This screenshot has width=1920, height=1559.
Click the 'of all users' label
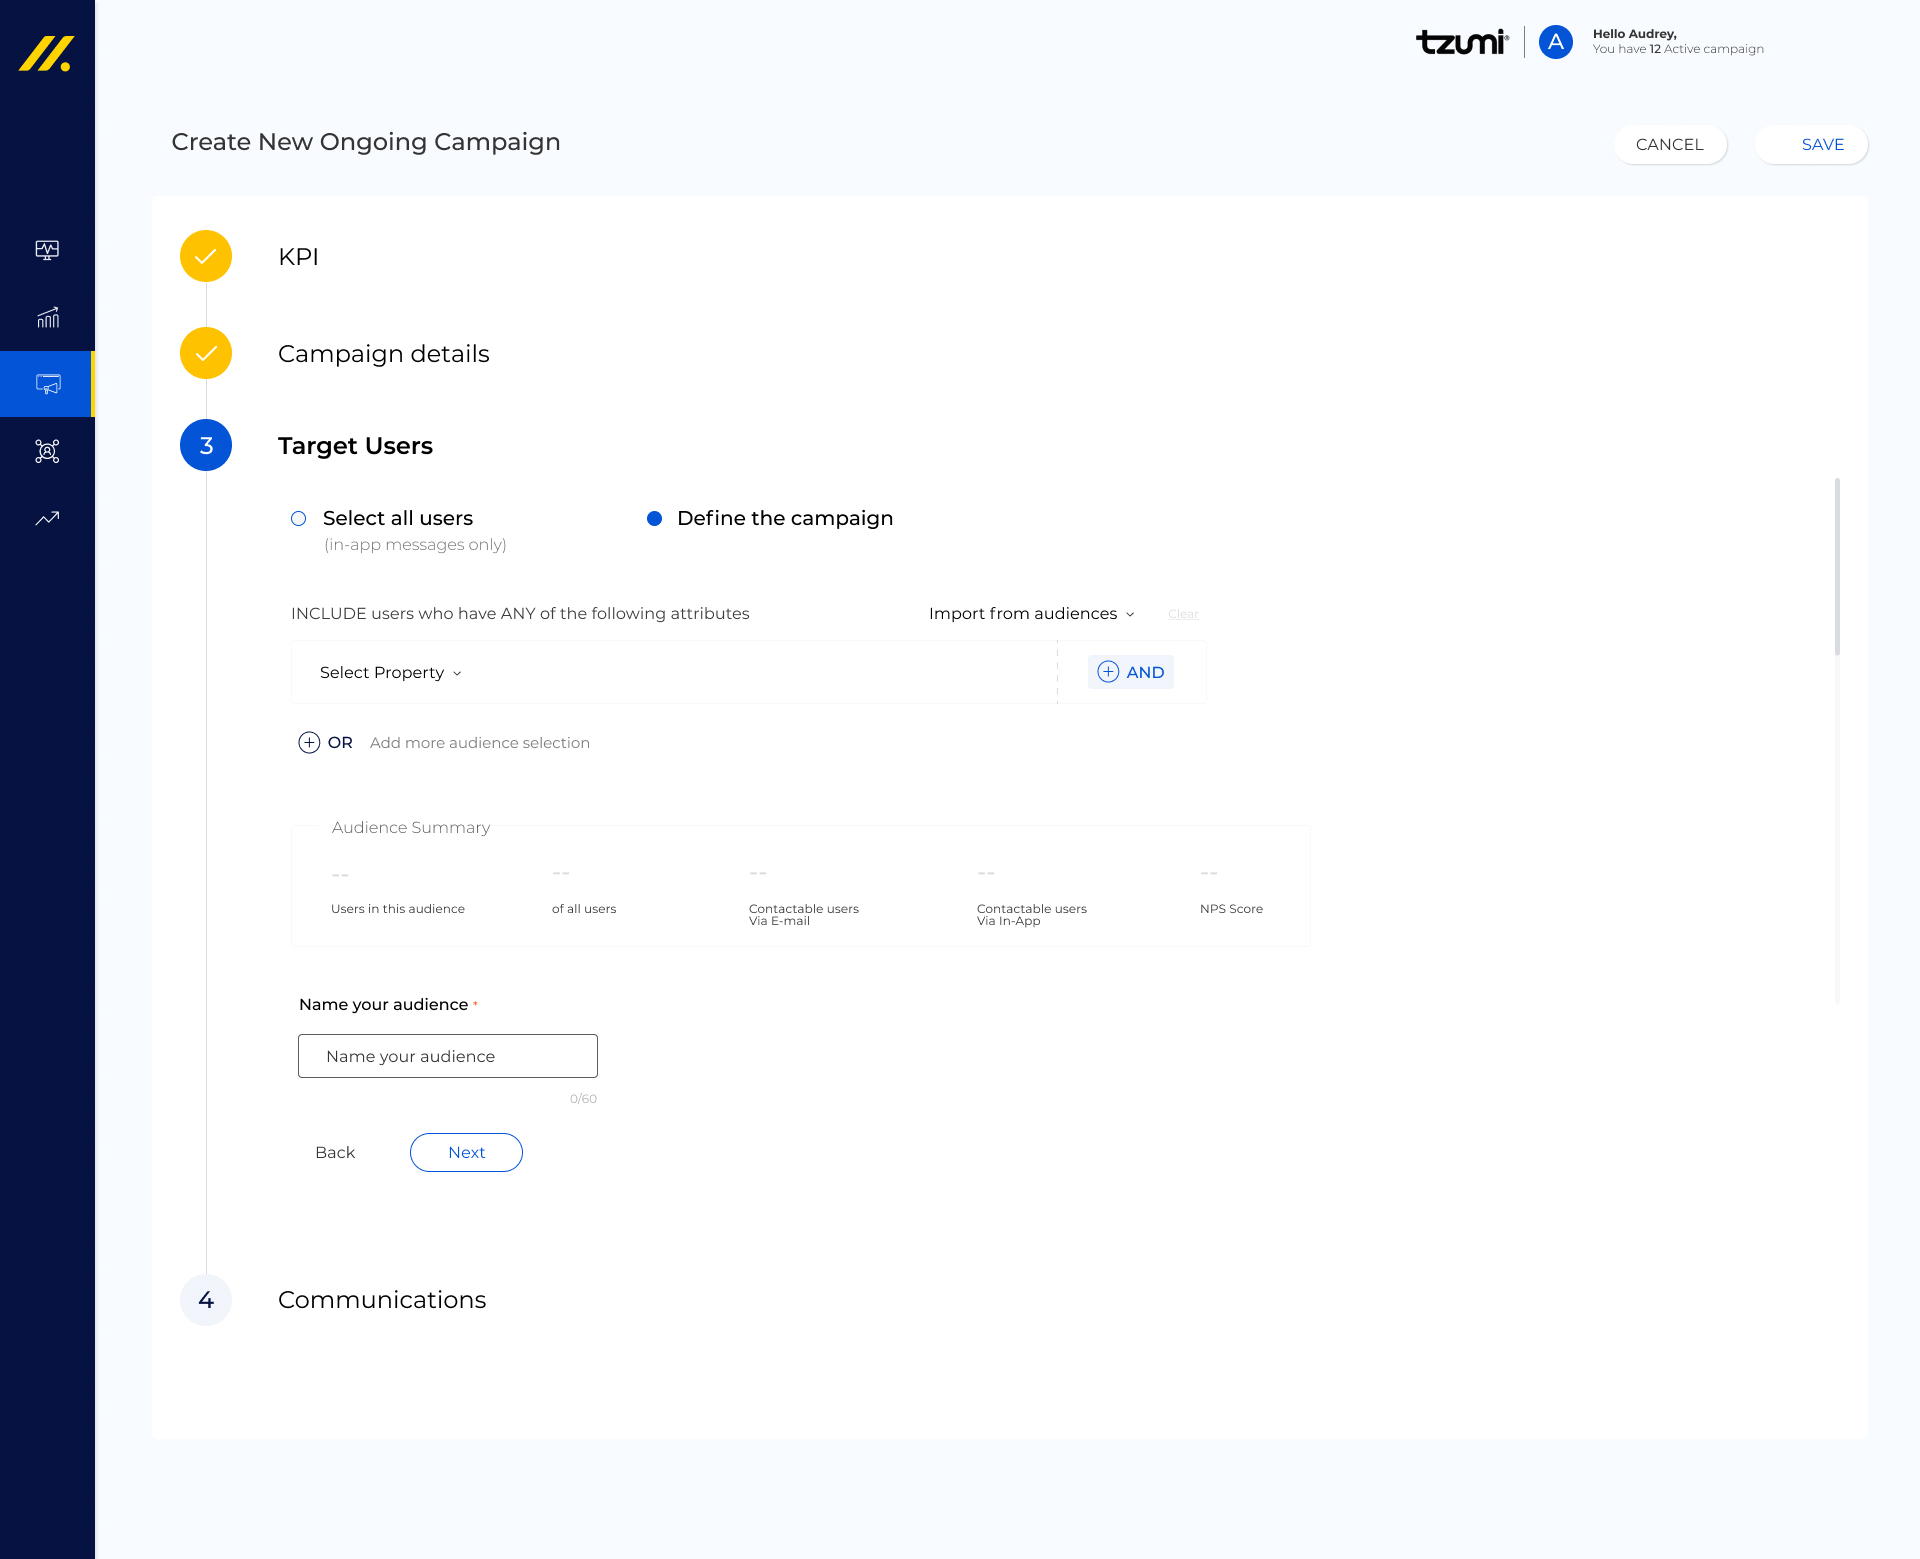point(584,909)
